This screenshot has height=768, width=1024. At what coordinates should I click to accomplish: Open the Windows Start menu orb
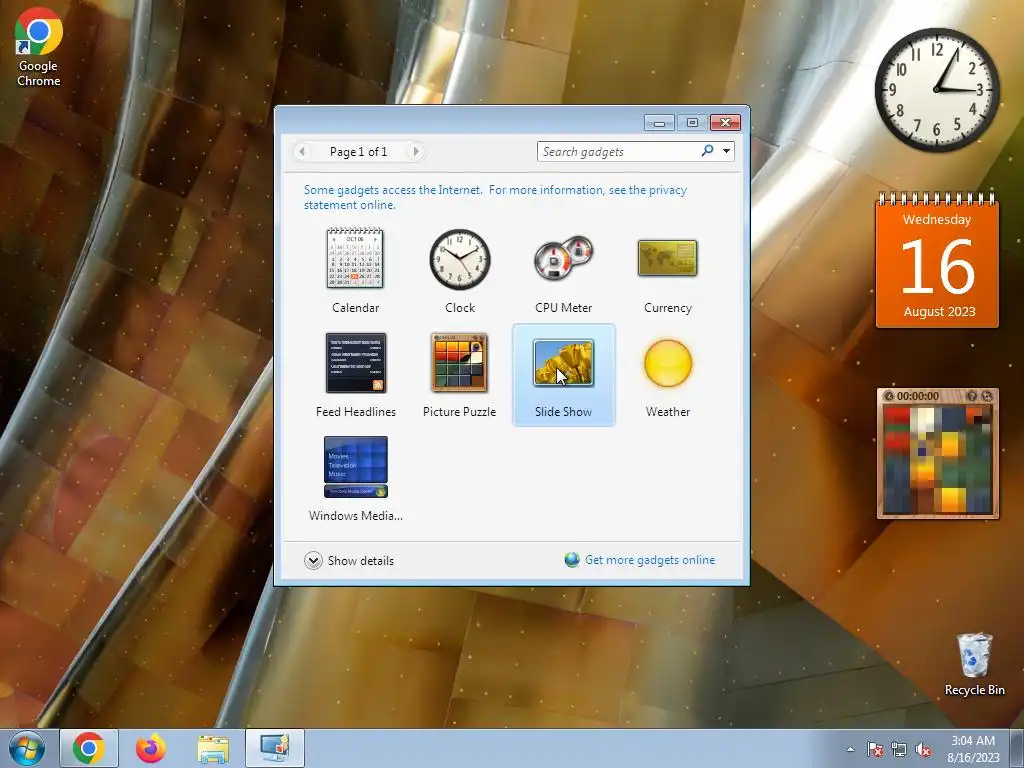click(27, 748)
